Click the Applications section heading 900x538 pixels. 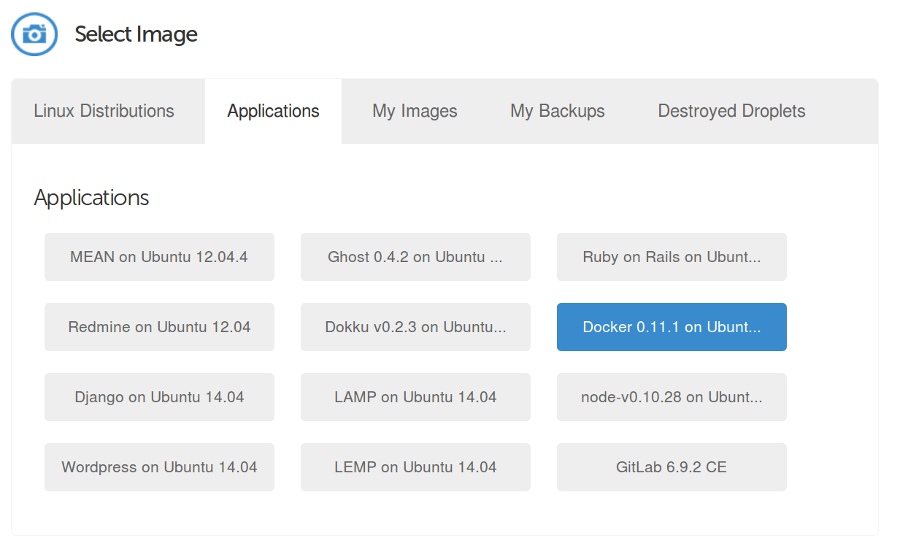coord(91,198)
